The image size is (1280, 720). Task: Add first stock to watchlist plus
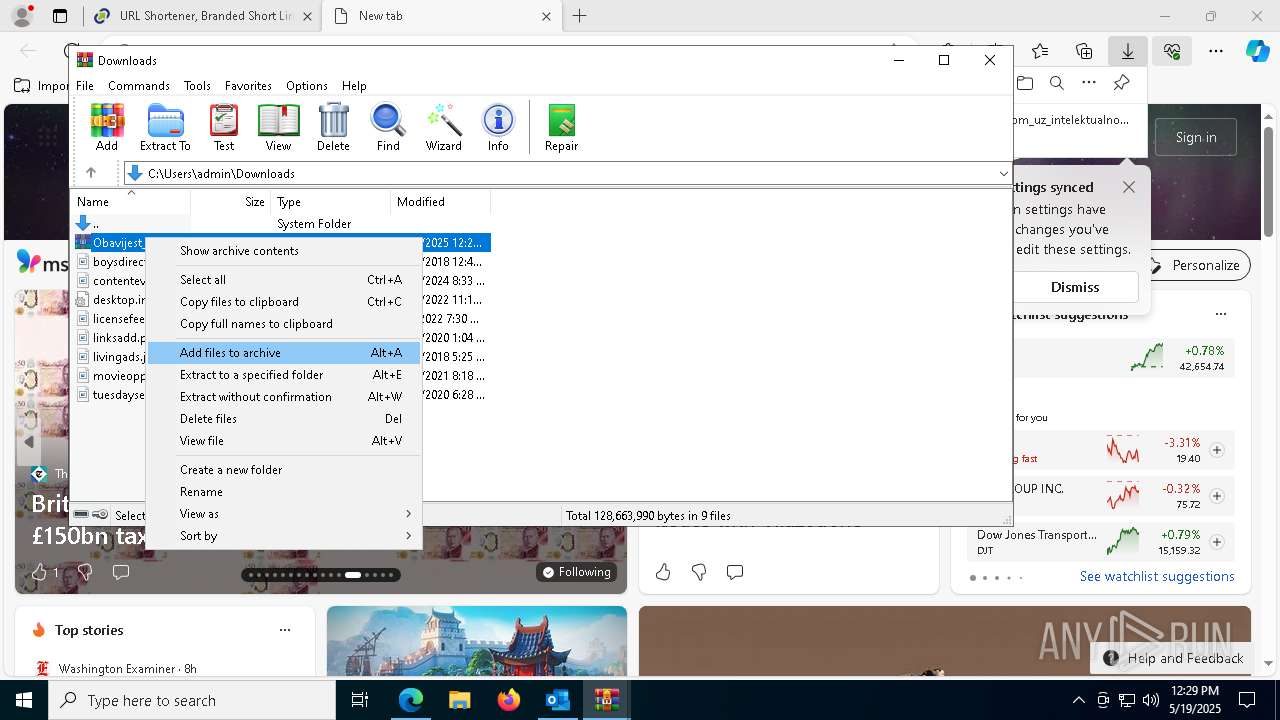[1216, 450]
